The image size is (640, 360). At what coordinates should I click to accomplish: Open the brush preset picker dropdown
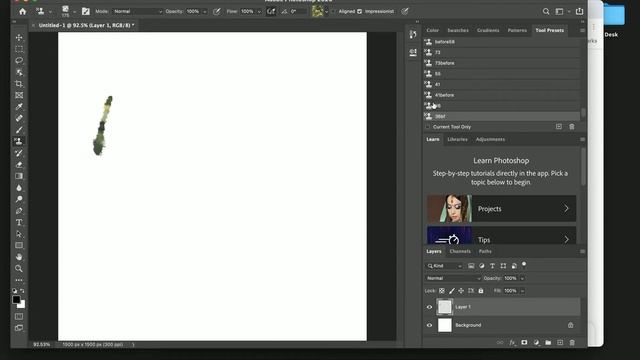[x=74, y=11]
